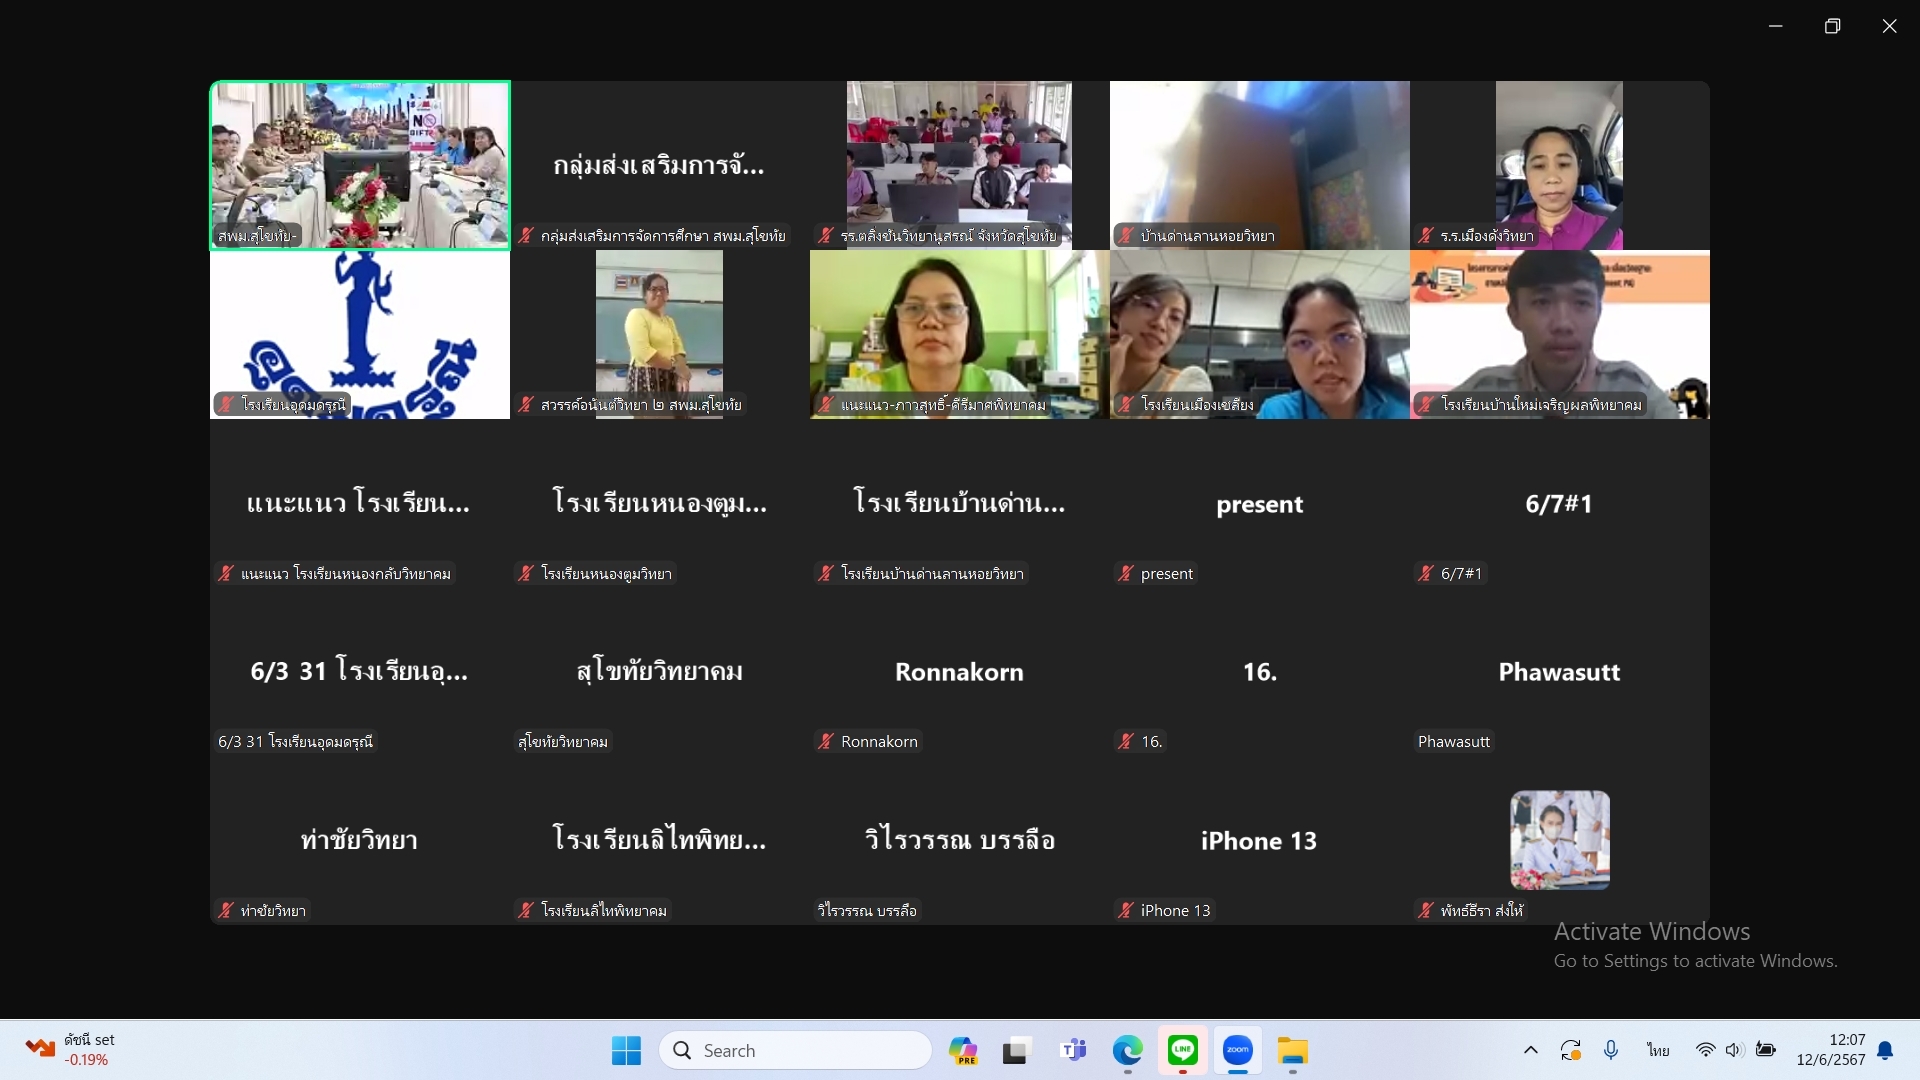Open clock and date flyout
This screenshot has height=1080, width=1920.
click(x=1830, y=1050)
